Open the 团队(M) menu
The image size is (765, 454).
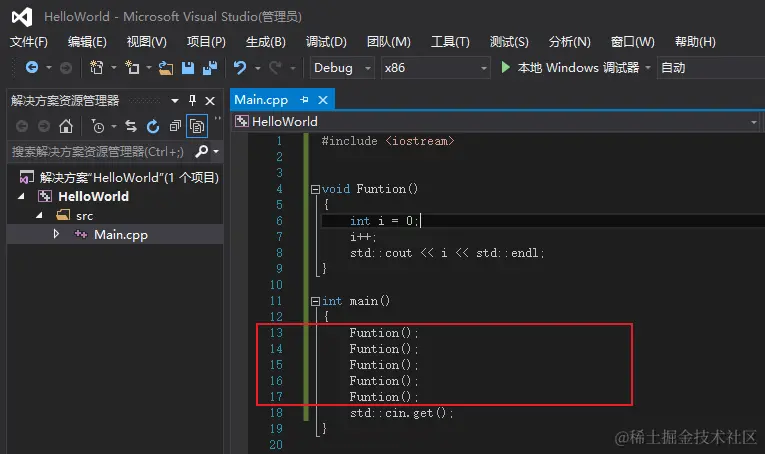(x=389, y=42)
